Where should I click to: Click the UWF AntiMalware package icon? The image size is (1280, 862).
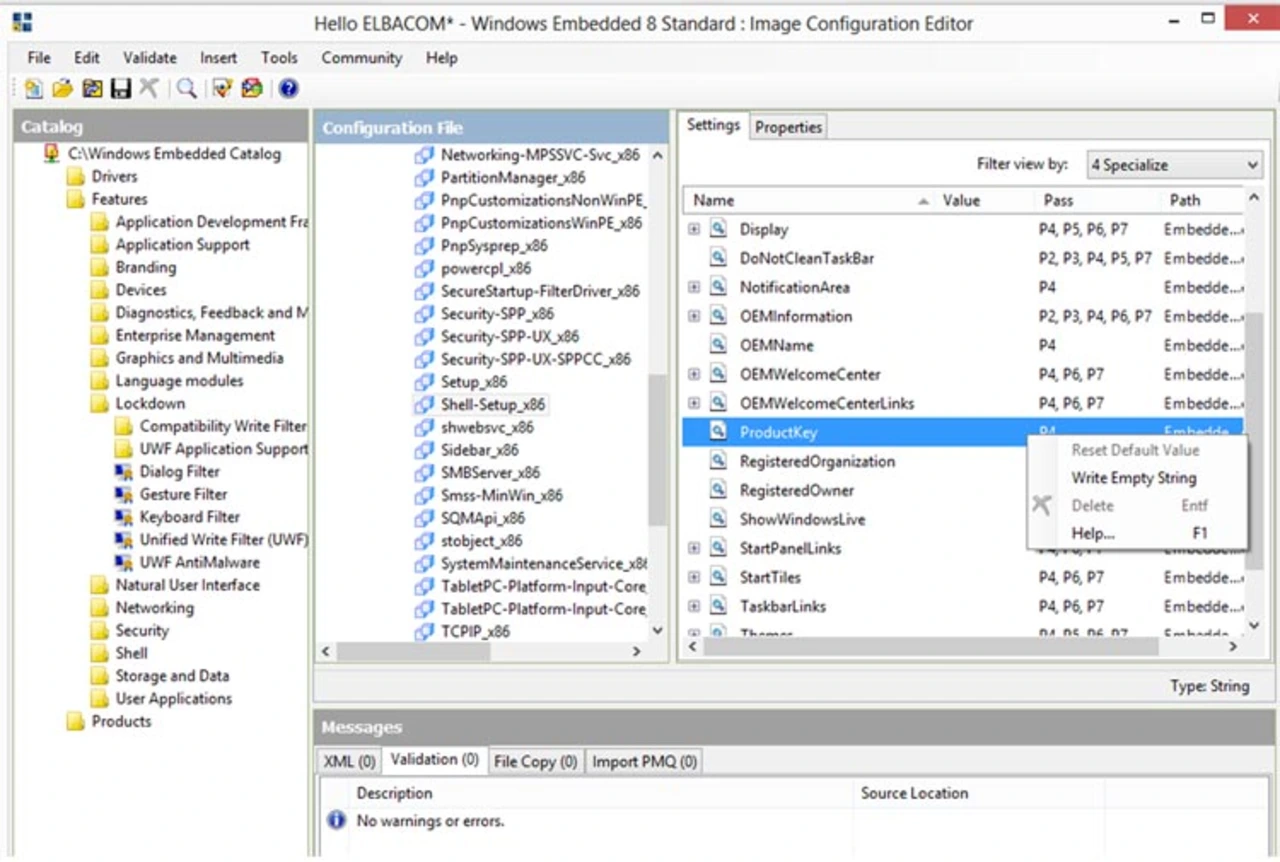pyautogui.click(x=124, y=563)
